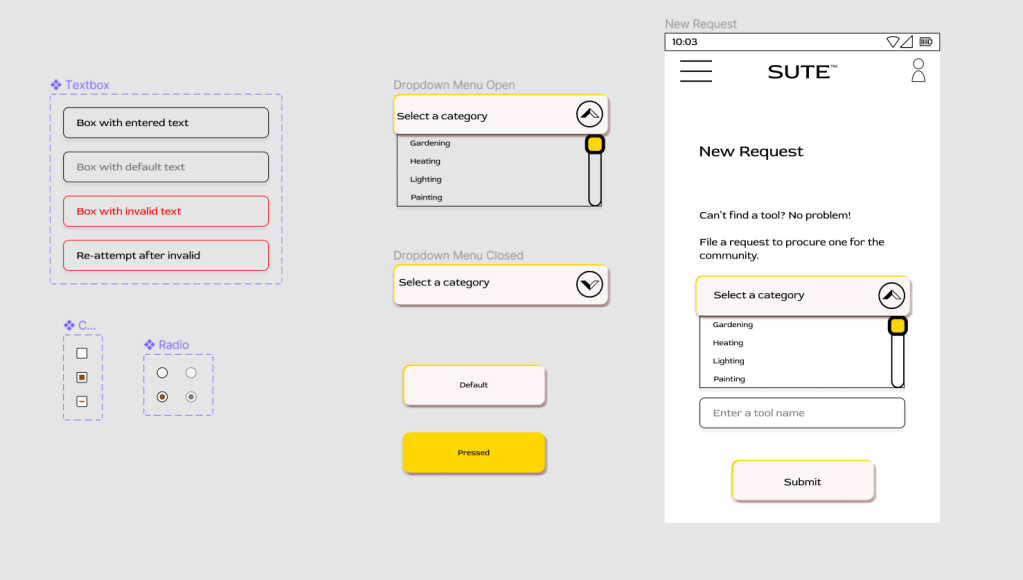This screenshot has width=1023, height=580.
Task: Click the Textbox component diamond icon
Action: (56, 85)
